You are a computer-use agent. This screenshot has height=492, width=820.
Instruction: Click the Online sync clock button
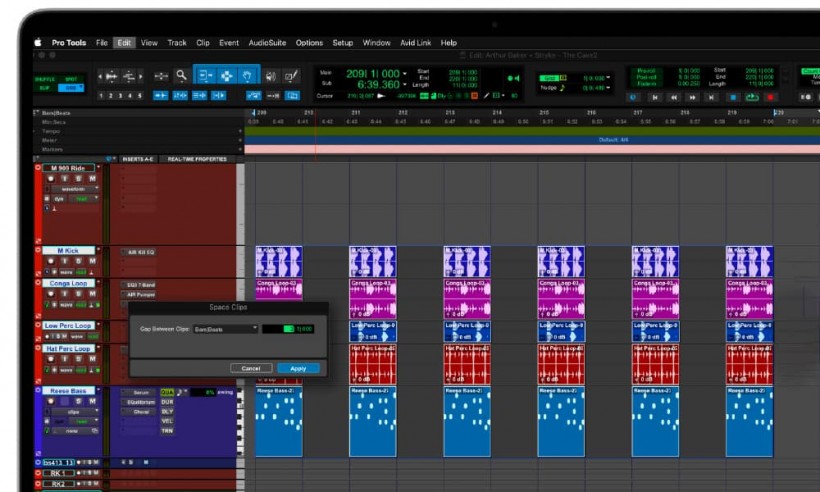633,97
